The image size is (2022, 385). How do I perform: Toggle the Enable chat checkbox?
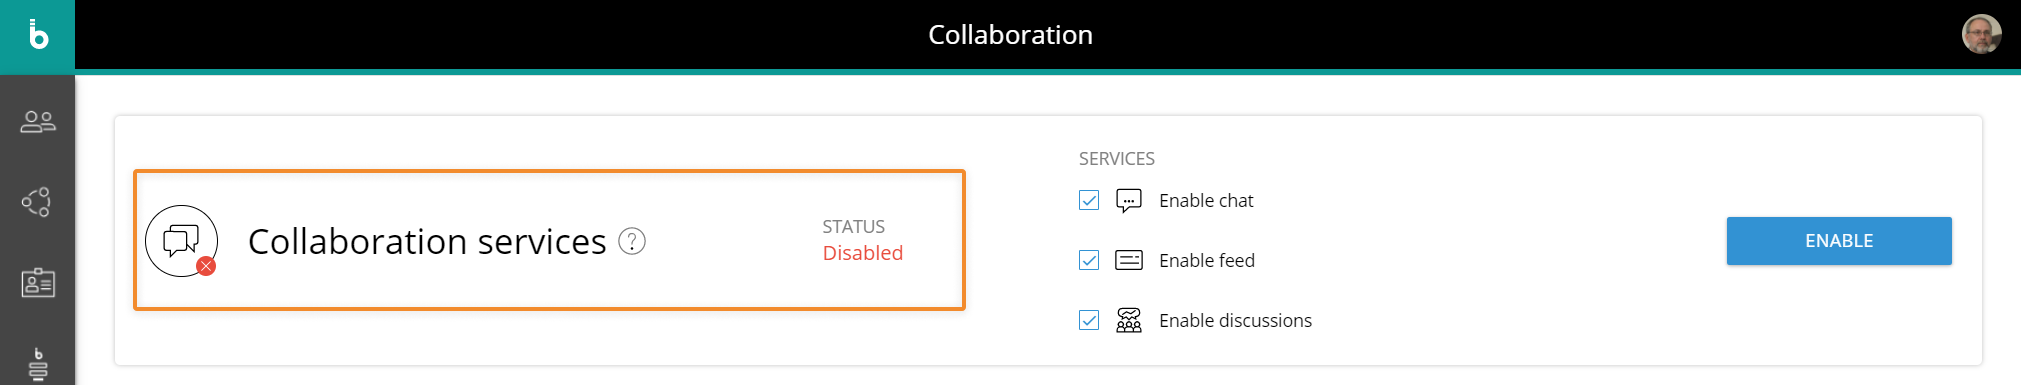(x=1089, y=200)
